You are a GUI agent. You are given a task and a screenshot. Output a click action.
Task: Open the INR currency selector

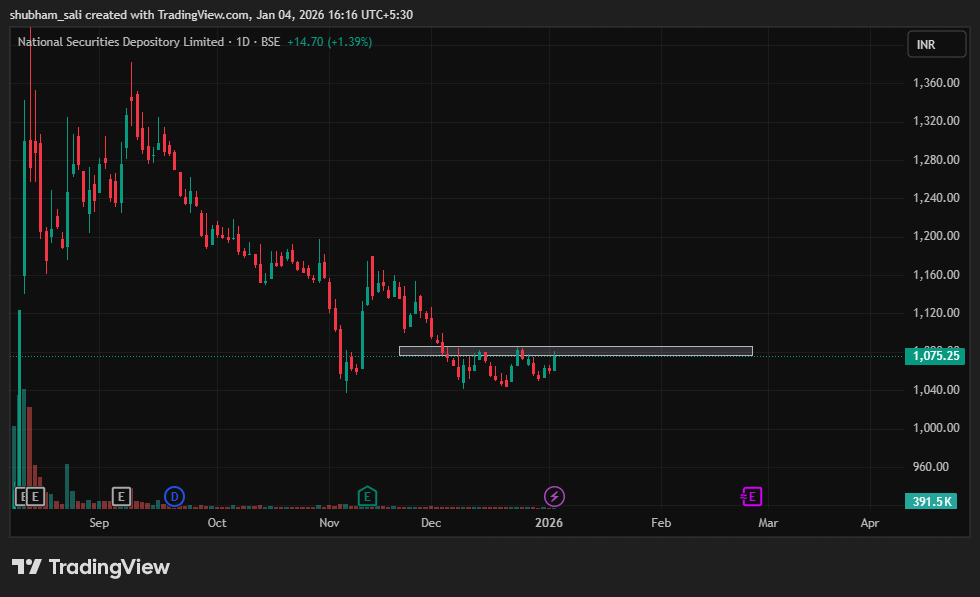click(936, 44)
